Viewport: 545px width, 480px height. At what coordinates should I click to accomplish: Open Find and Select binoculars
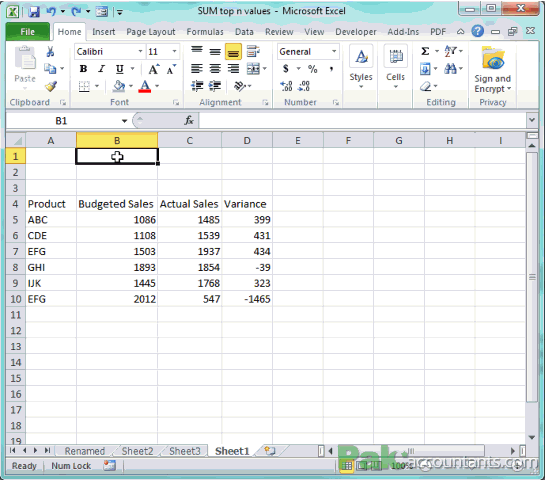[x=450, y=69]
